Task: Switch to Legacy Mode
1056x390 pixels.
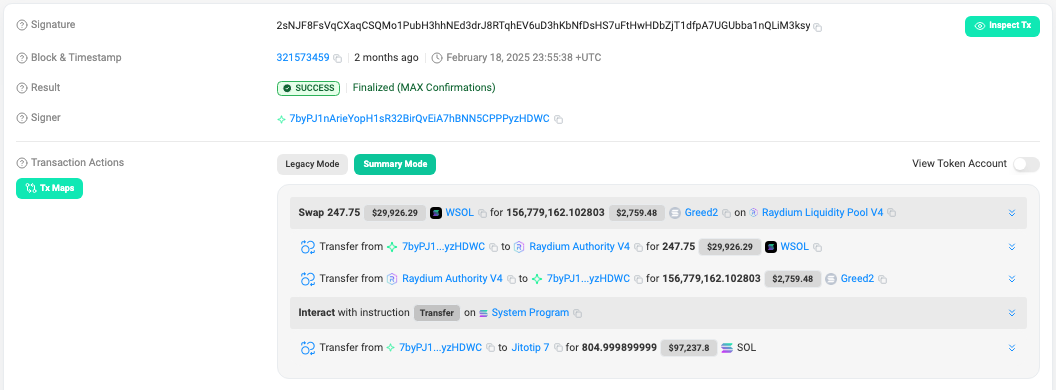Action: point(312,164)
